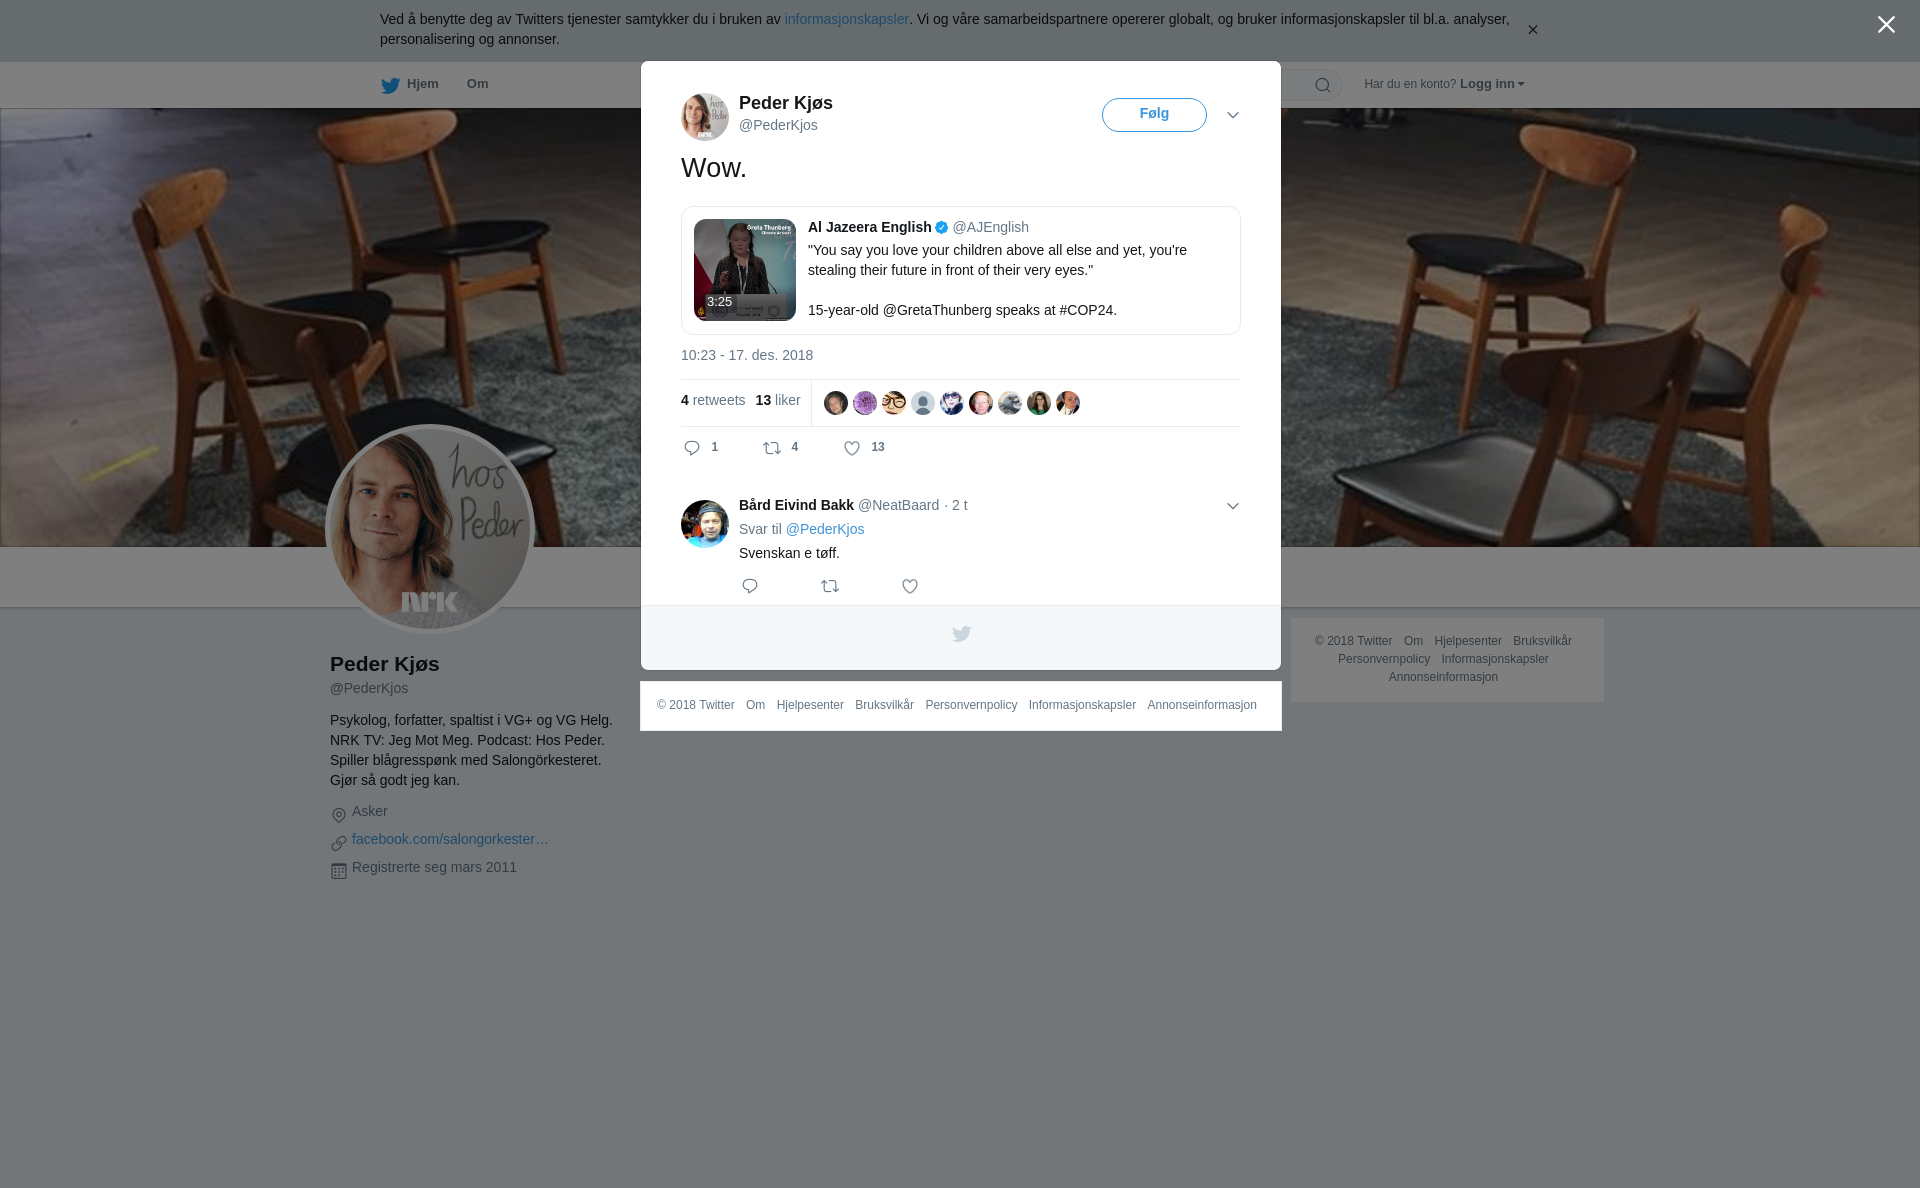Close the tweet overlay with the large X

[1886, 25]
